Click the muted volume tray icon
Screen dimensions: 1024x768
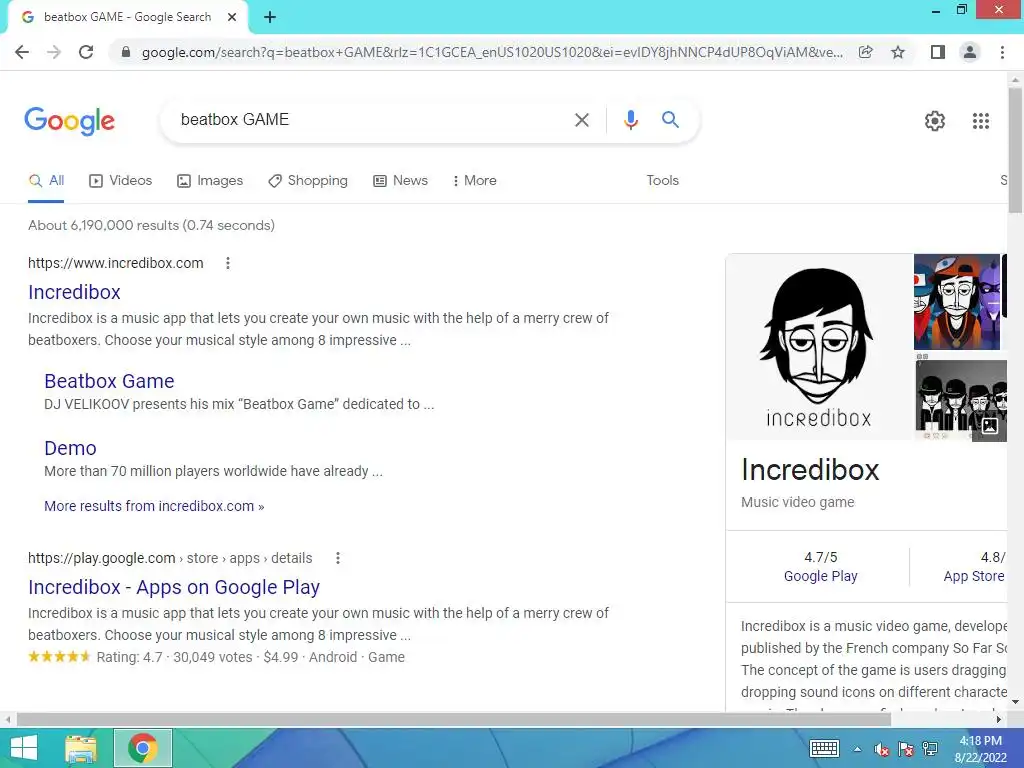882,749
